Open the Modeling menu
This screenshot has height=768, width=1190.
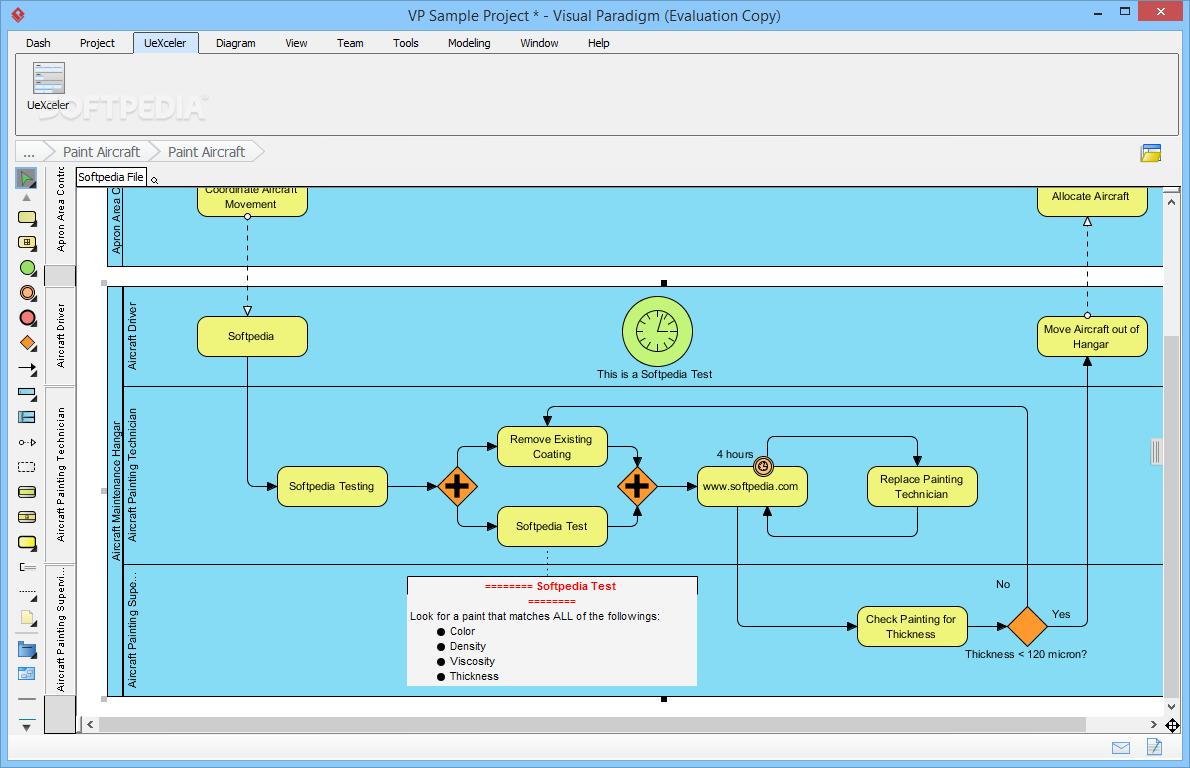pos(469,43)
